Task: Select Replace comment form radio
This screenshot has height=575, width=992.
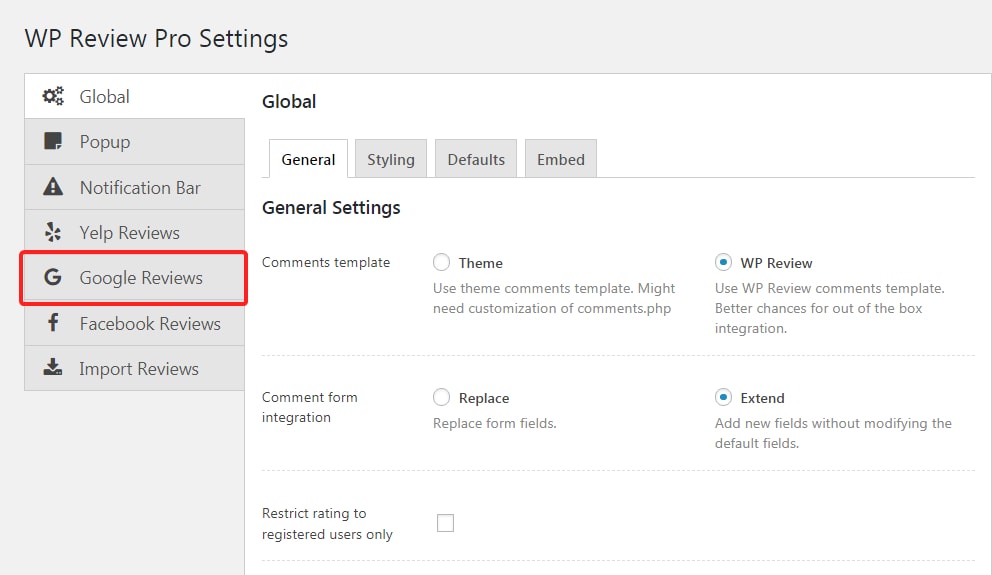Action: (442, 397)
